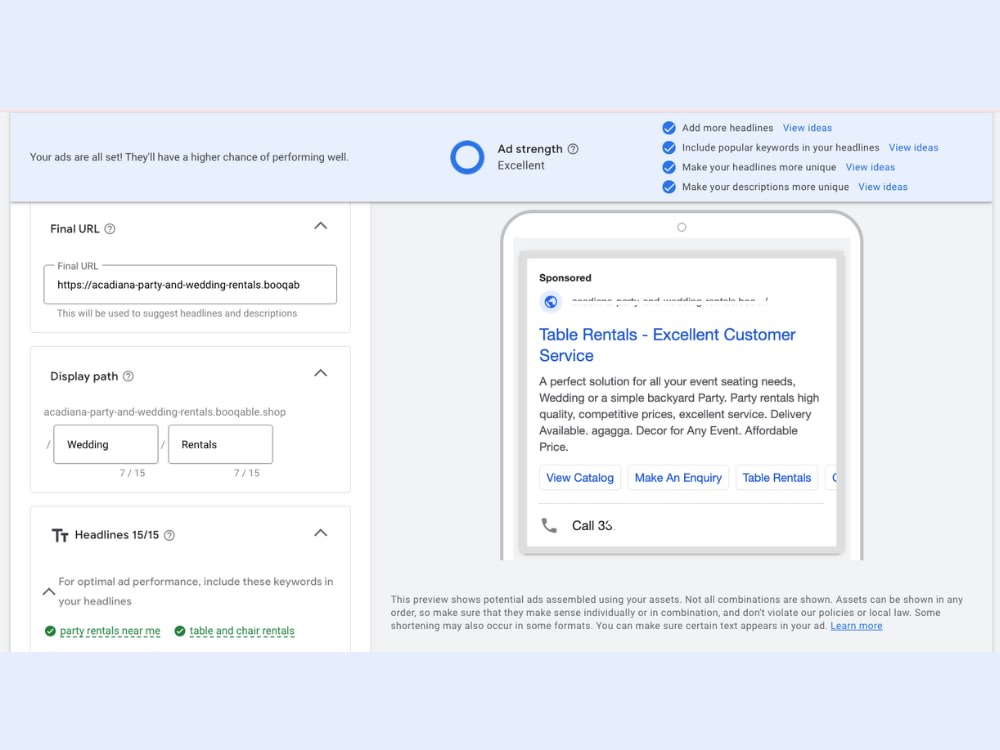Collapse the Headlines section
Viewport: 1000px width, 750px height.
321,533
